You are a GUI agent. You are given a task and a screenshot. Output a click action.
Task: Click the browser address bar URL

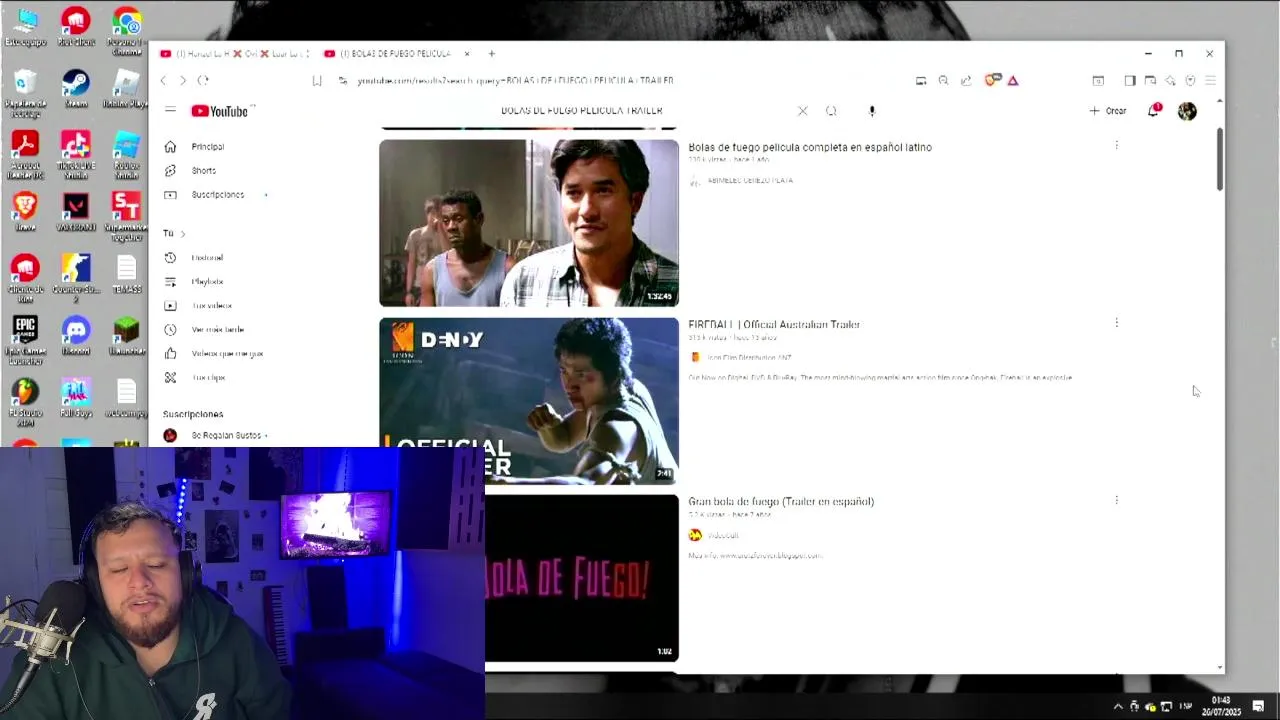tap(515, 81)
